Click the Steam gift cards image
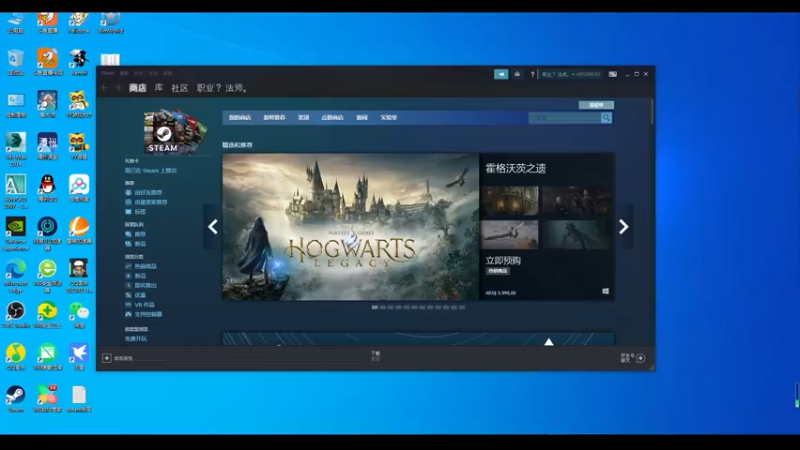 (x=175, y=132)
